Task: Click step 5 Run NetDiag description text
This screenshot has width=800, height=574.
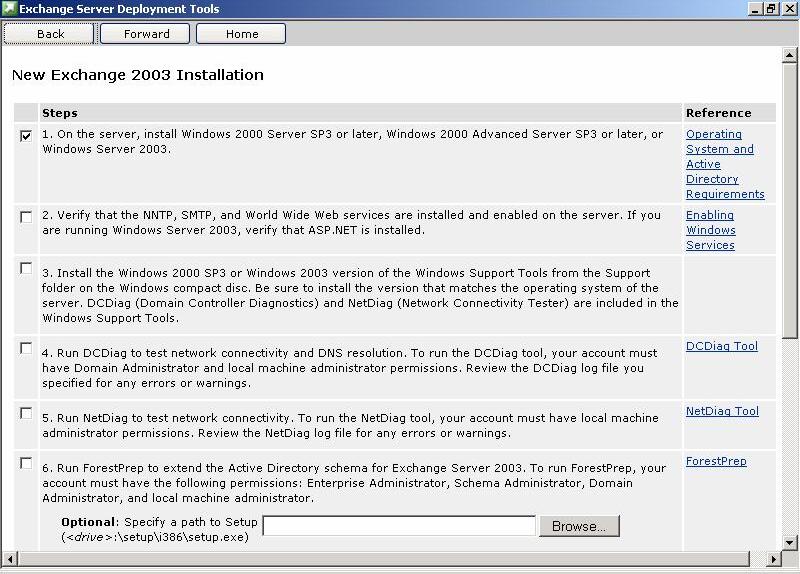Action: (x=350, y=426)
